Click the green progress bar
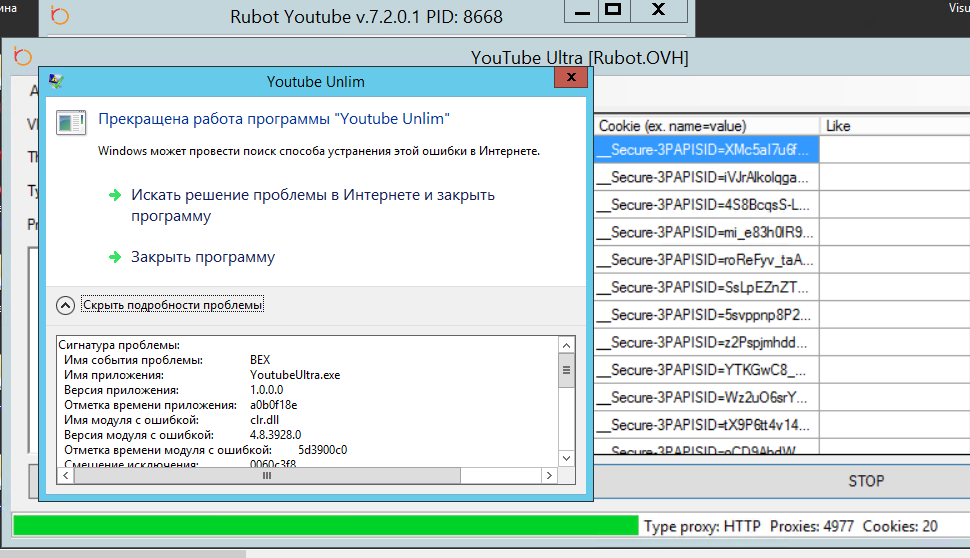The width and height of the screenshot is (970, 558). click(x=325, y=526)
